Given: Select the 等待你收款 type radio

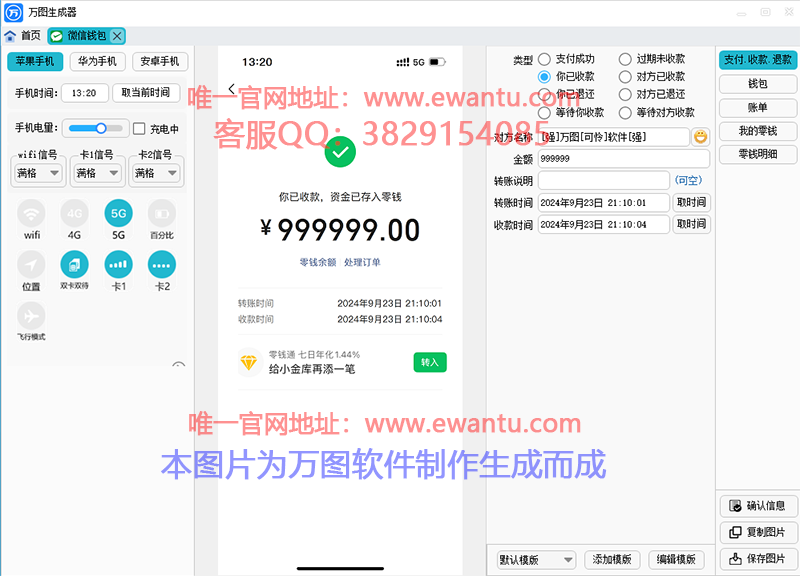Looking at the screenshot, I should tap(544, 112).
